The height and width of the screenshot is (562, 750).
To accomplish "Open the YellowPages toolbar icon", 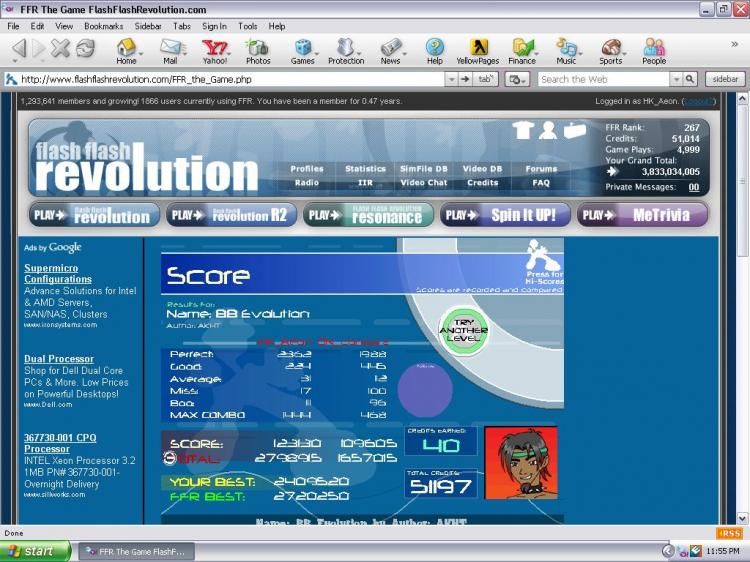I will point(477,51).
